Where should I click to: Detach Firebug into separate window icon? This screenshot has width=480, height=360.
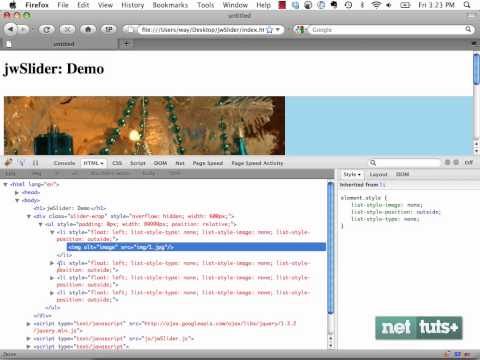point(456,162)
